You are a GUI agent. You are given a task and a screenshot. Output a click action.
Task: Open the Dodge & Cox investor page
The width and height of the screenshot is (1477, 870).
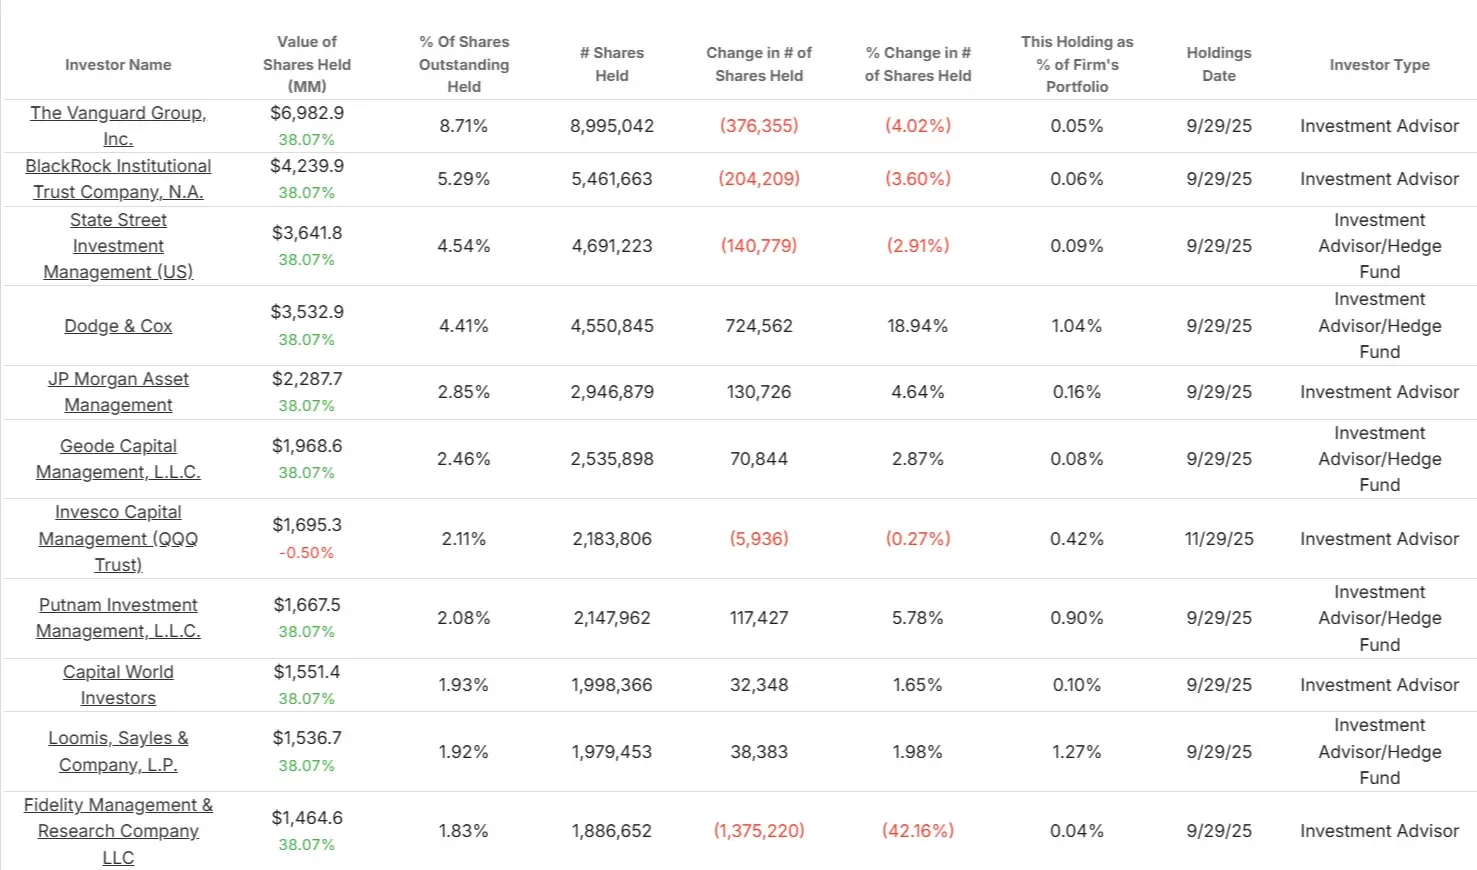118,326
